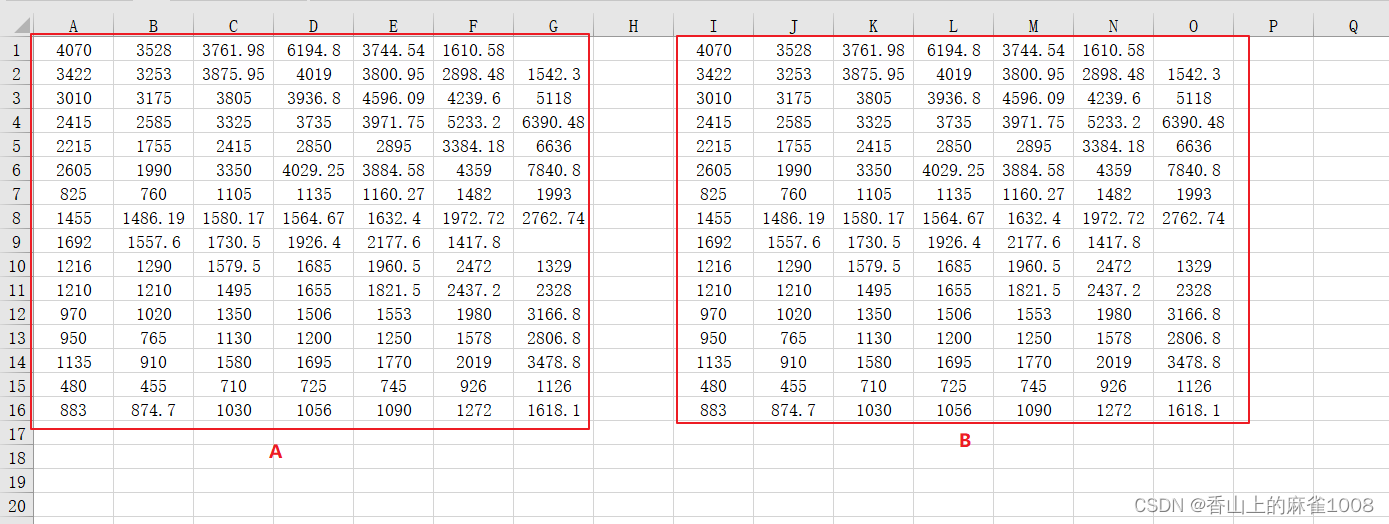The height and width of the screenshot is (524, 1389).
Task: Select row 16 header
Action: [17, 410]
